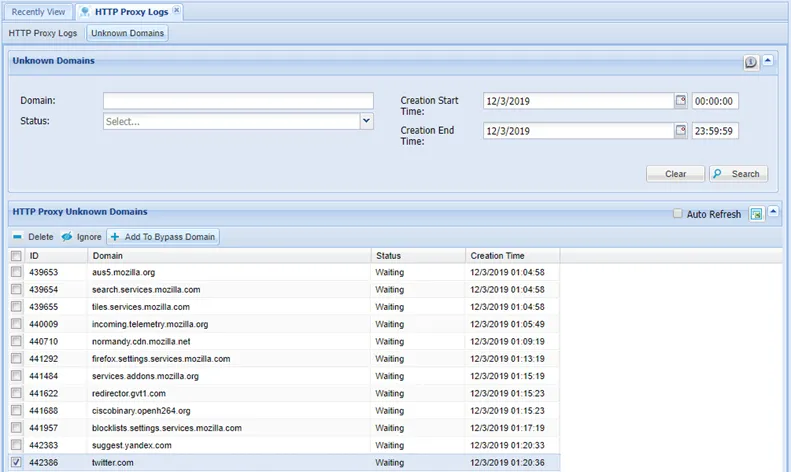The image size is (791, 472).
Task: Collapse the Unknown Domains search panel
Action: pos(768,61)
